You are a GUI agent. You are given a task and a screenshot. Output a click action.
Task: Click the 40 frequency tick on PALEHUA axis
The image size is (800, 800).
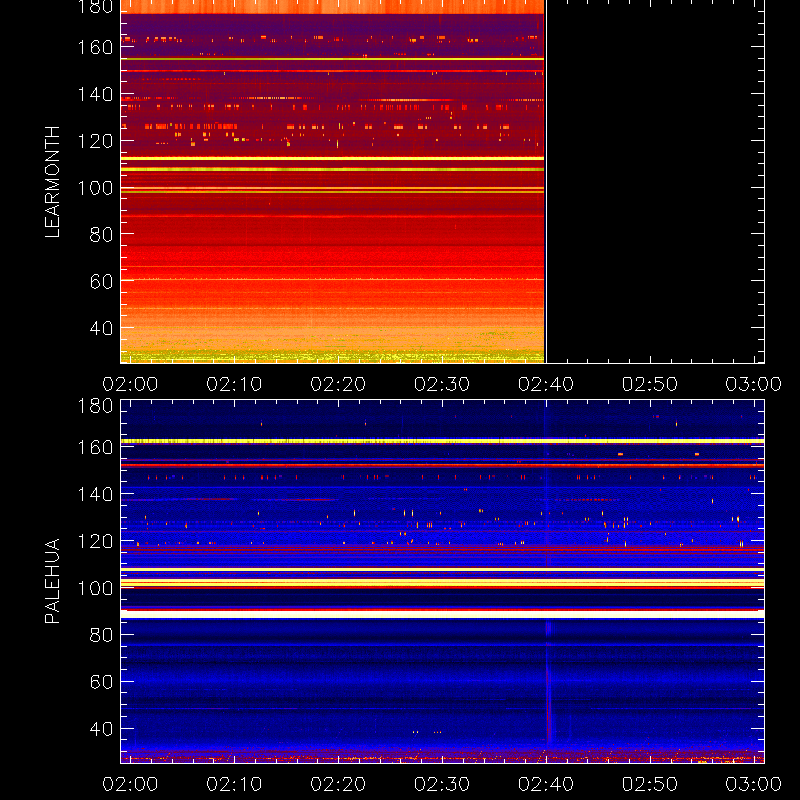[x=101, y=729]
